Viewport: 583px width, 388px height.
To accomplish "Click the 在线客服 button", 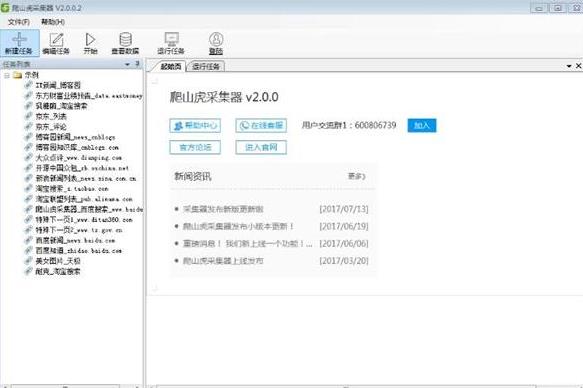I will pos(261,126).
